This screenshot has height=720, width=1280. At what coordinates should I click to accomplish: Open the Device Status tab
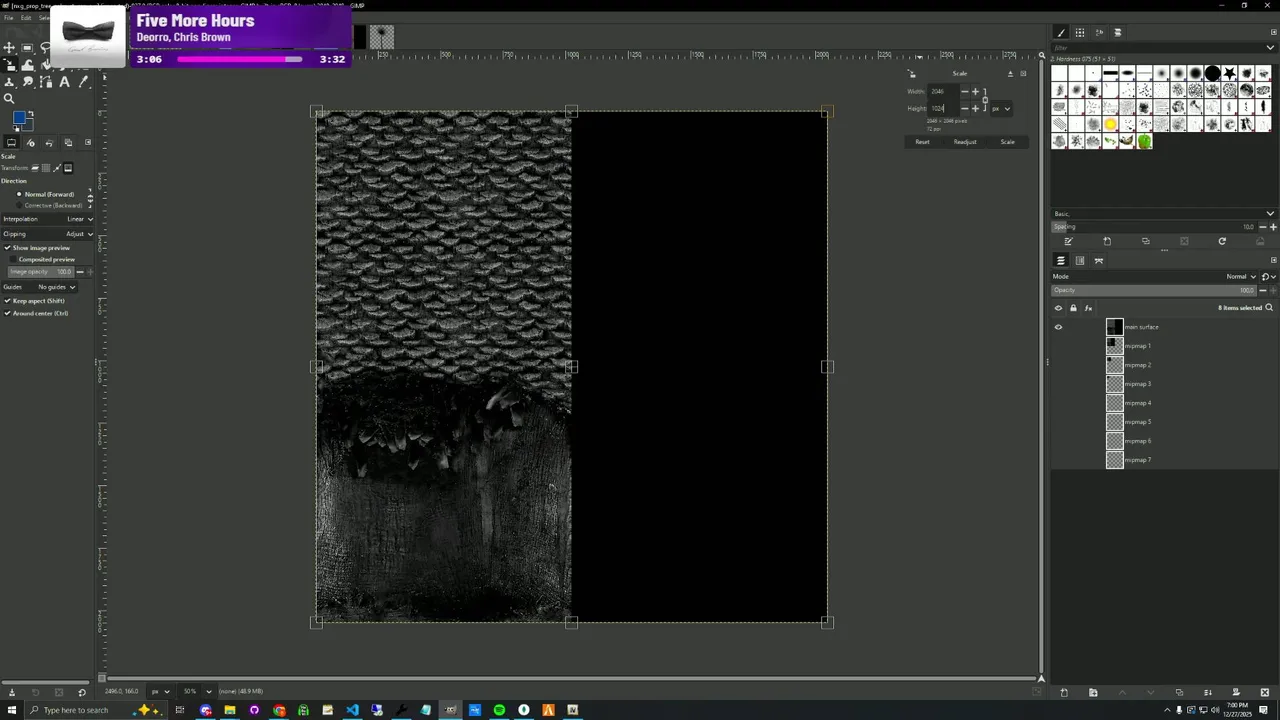tap(30, 142)
